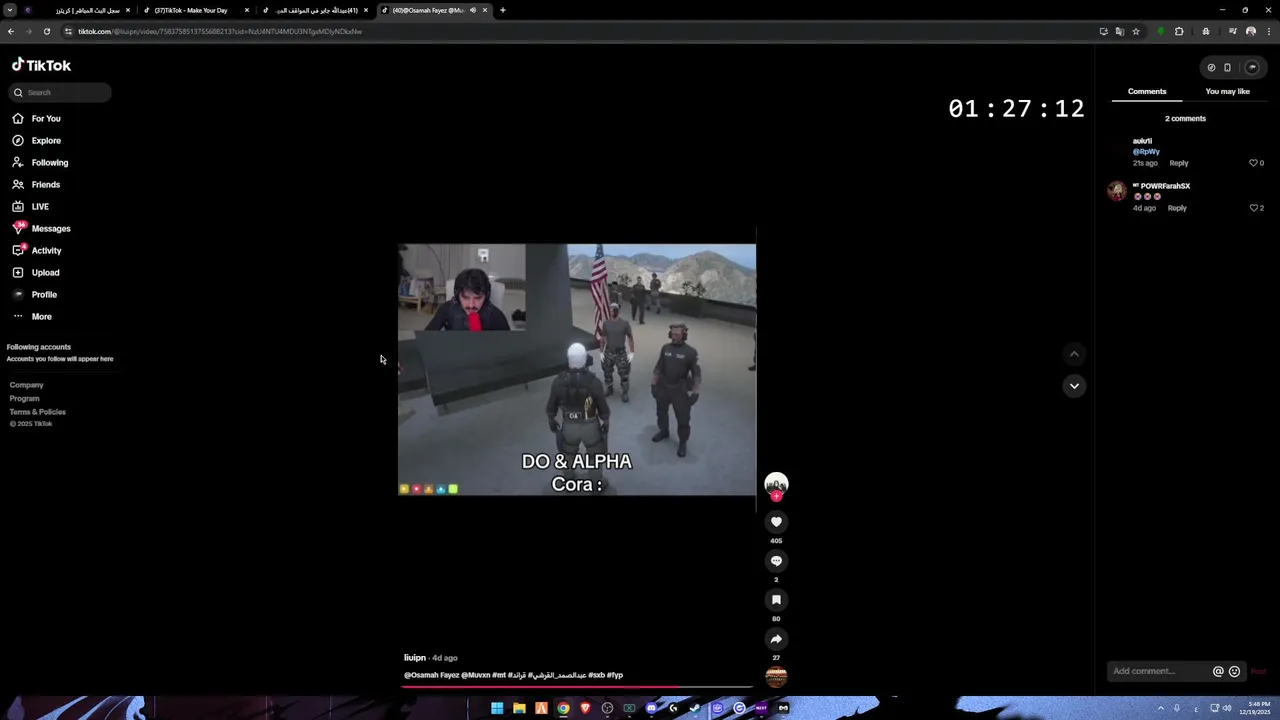Viewport: 1280px width, 720px height.
Task: Switch to the Comments tab
Action: coord(1147,91)
